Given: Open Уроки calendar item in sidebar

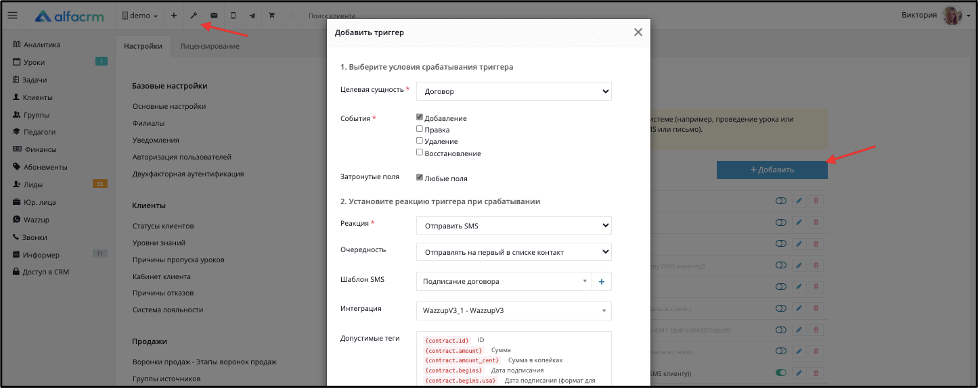Looking at the screenshot, I should 29,62.
